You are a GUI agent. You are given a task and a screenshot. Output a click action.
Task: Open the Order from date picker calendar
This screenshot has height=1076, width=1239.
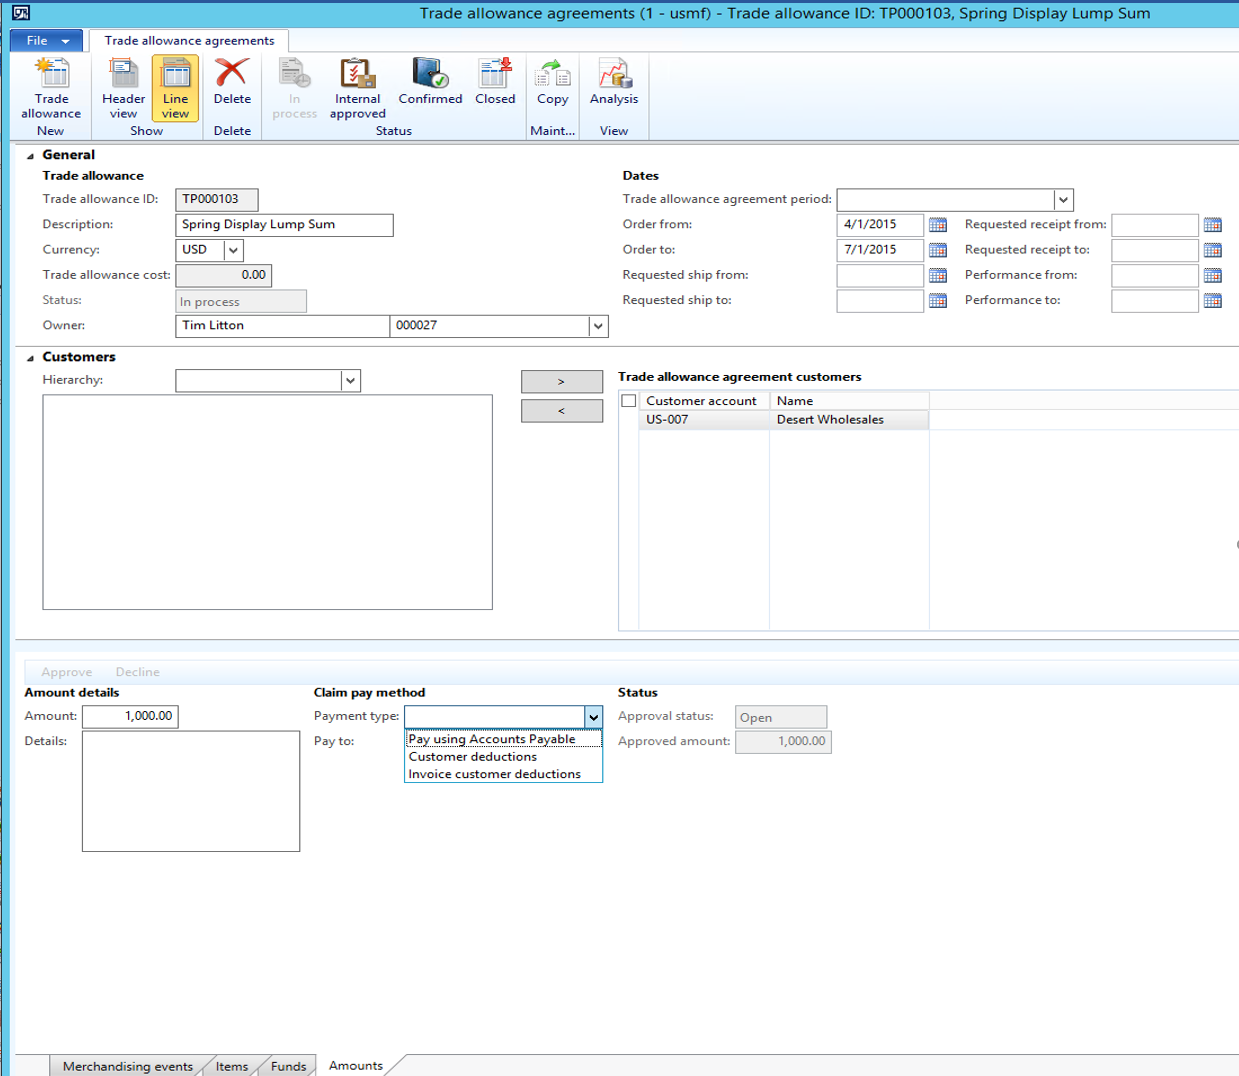pos(938,224)
